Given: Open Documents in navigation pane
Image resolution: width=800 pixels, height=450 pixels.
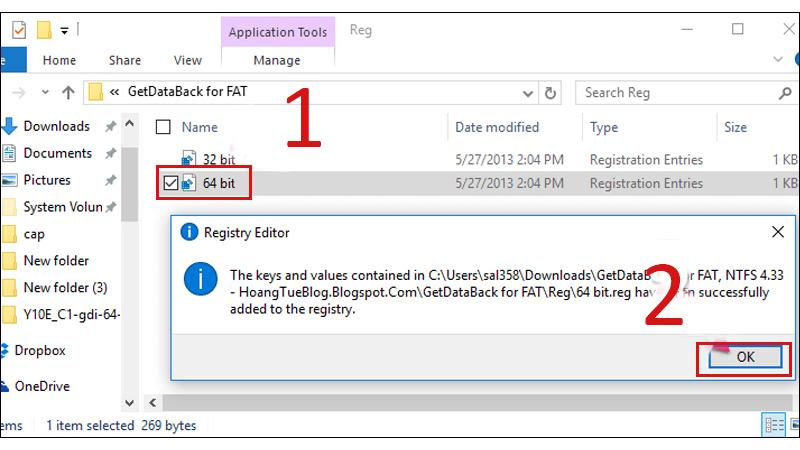Looking at the screenshot, I should pos(57,153).
